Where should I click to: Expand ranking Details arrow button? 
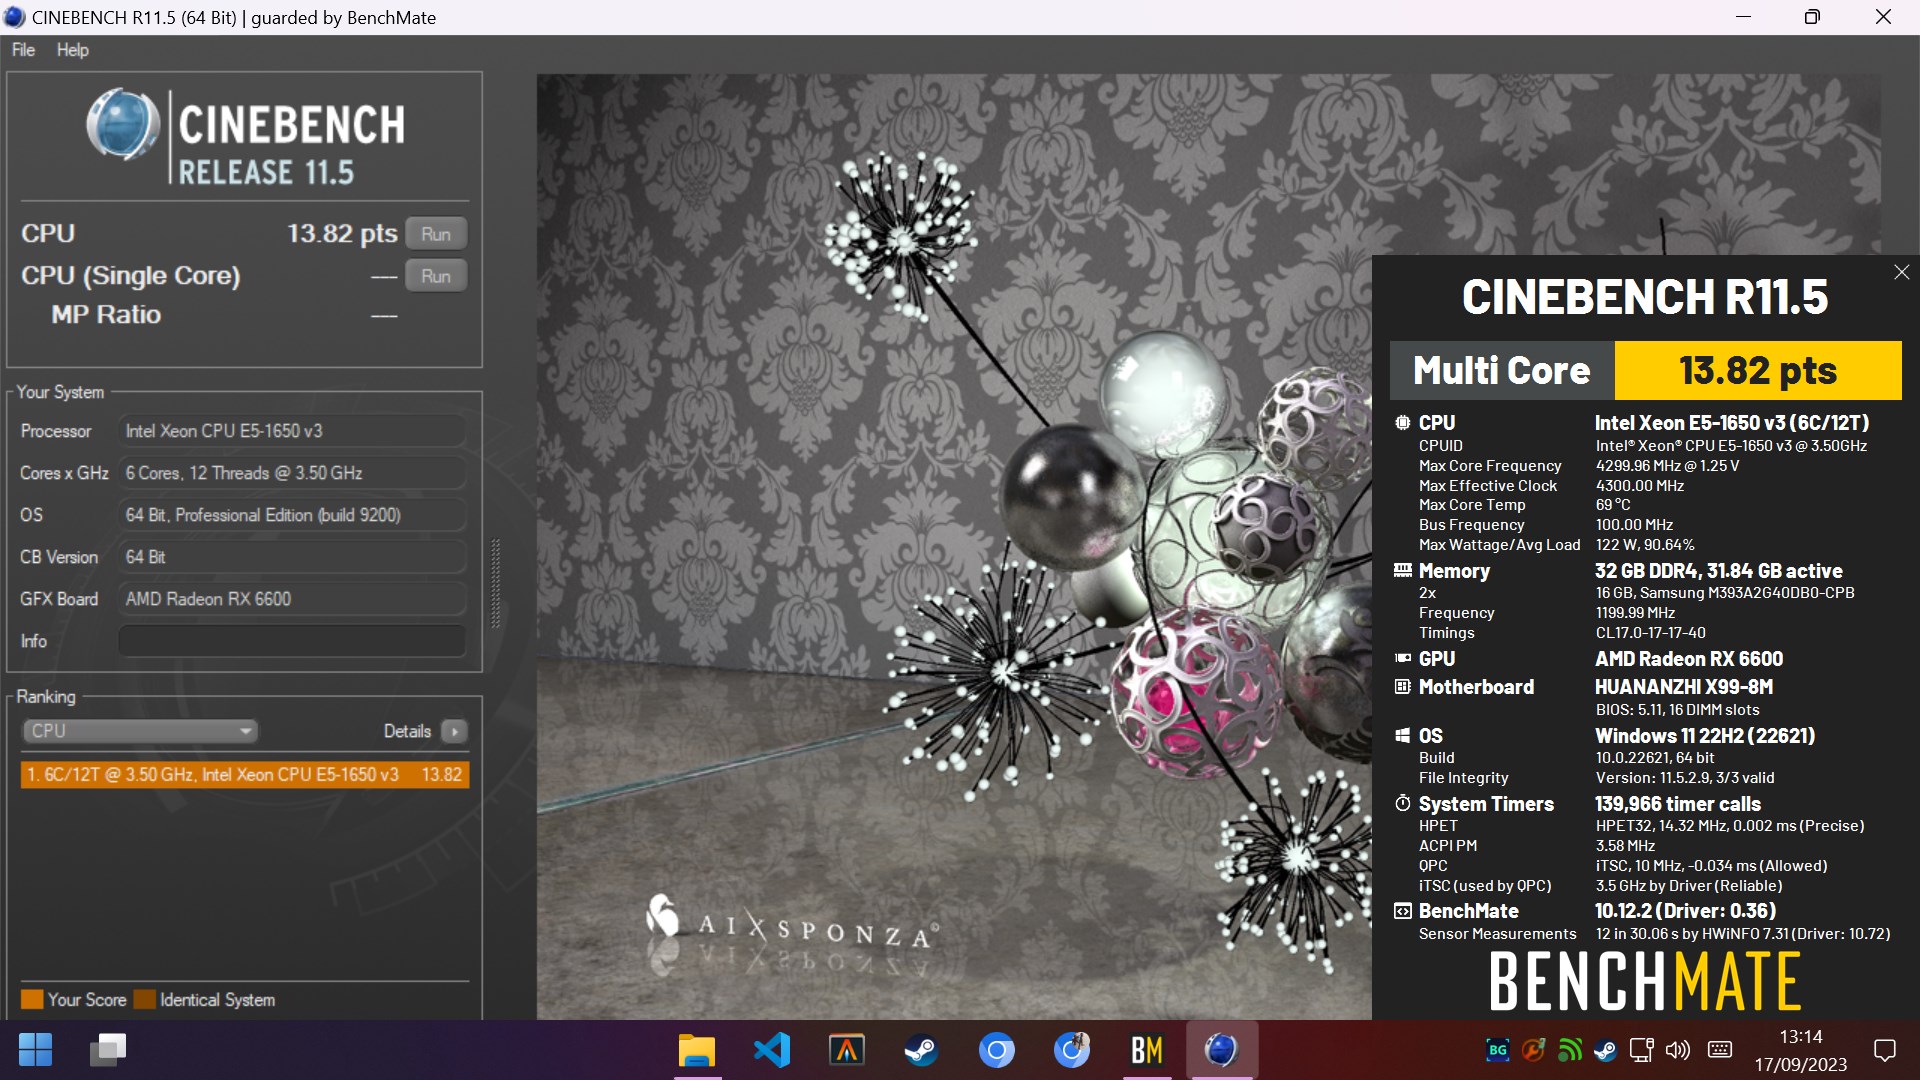[454, 732]
